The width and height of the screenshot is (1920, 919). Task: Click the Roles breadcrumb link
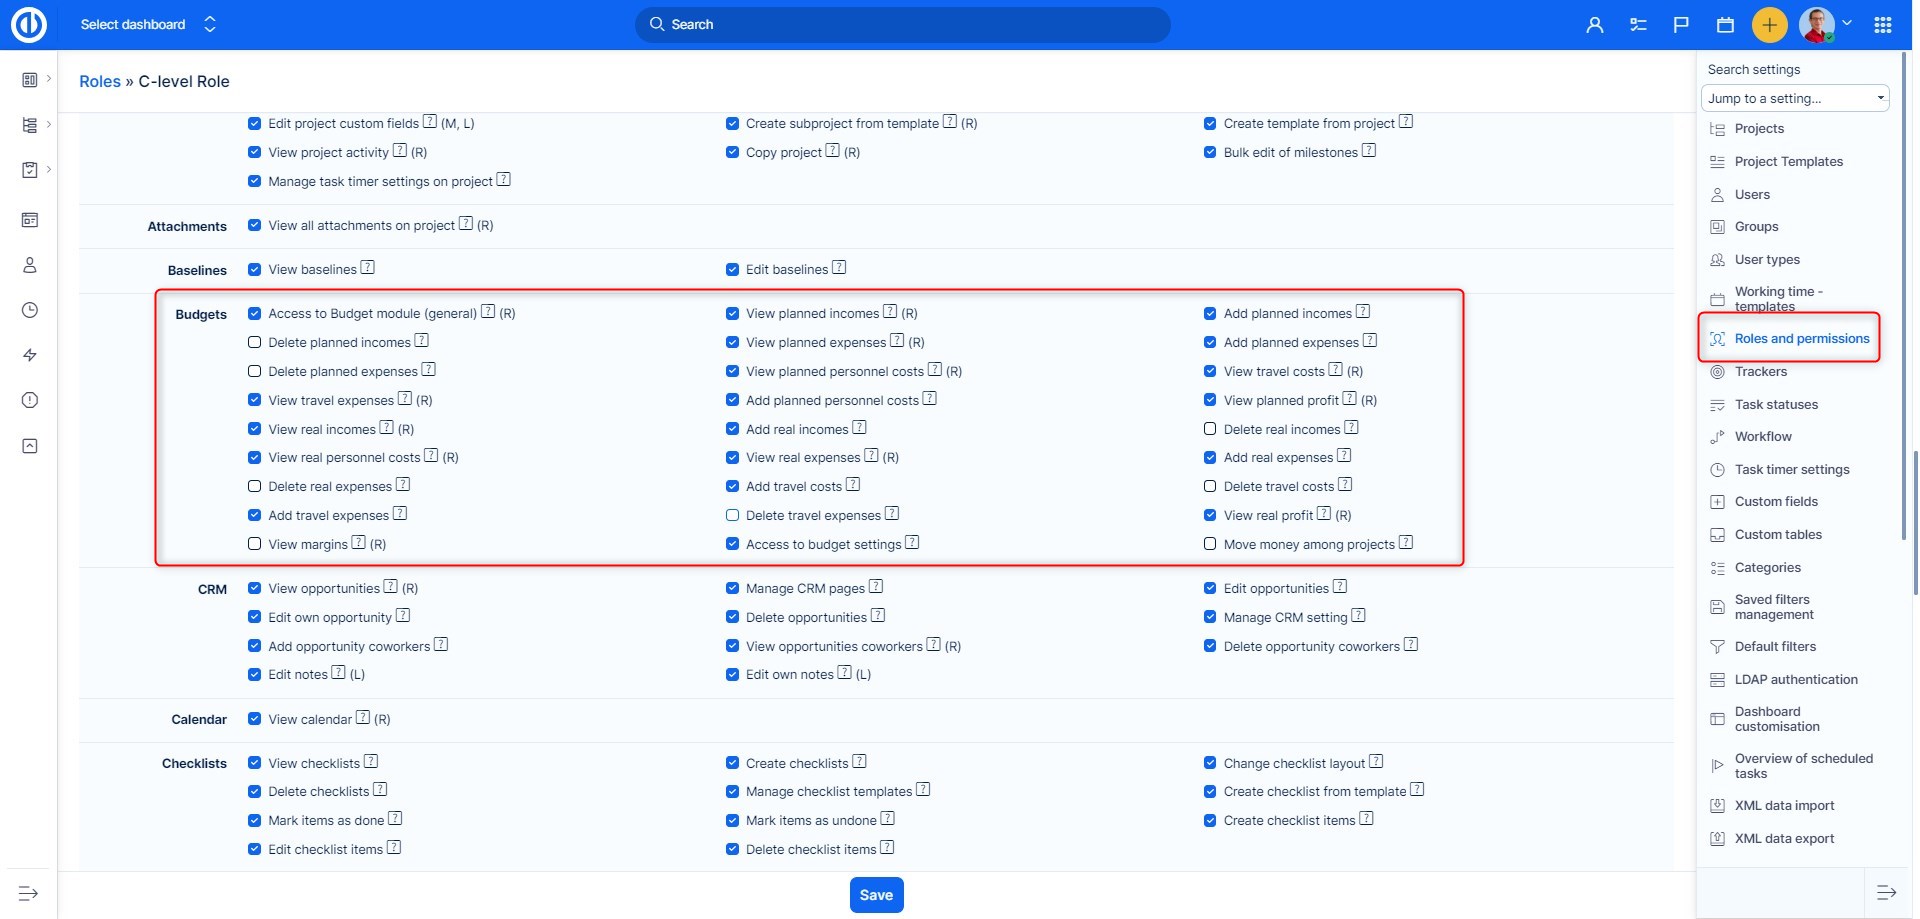point(100,82)
